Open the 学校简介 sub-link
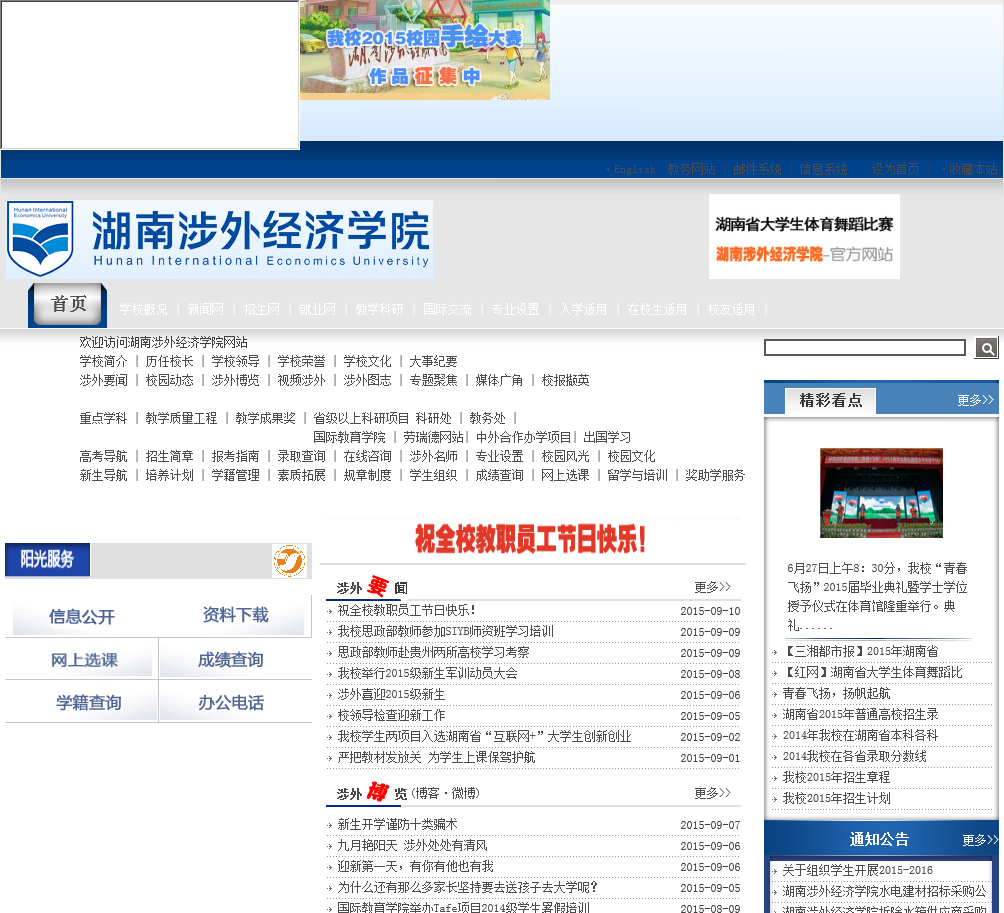 point(103,361)
